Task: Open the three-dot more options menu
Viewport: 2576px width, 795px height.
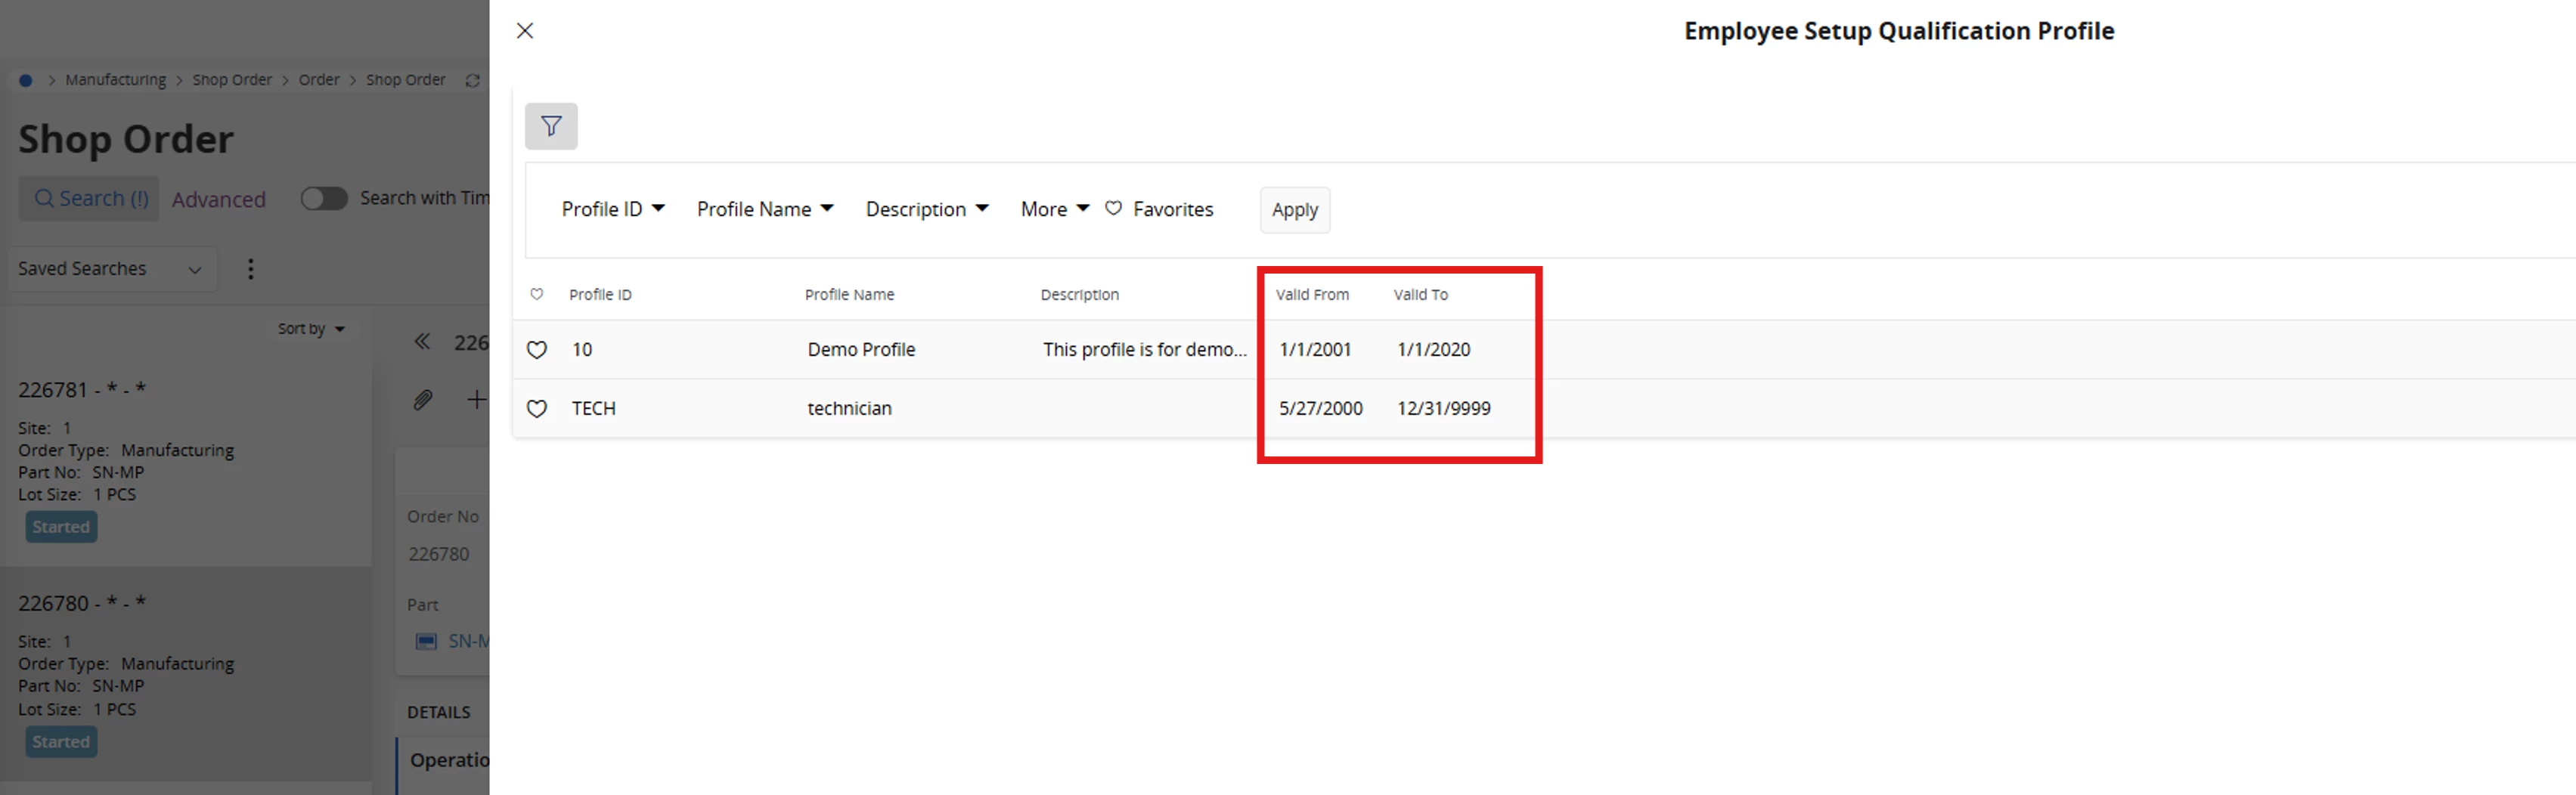Action: click(251, 269)
